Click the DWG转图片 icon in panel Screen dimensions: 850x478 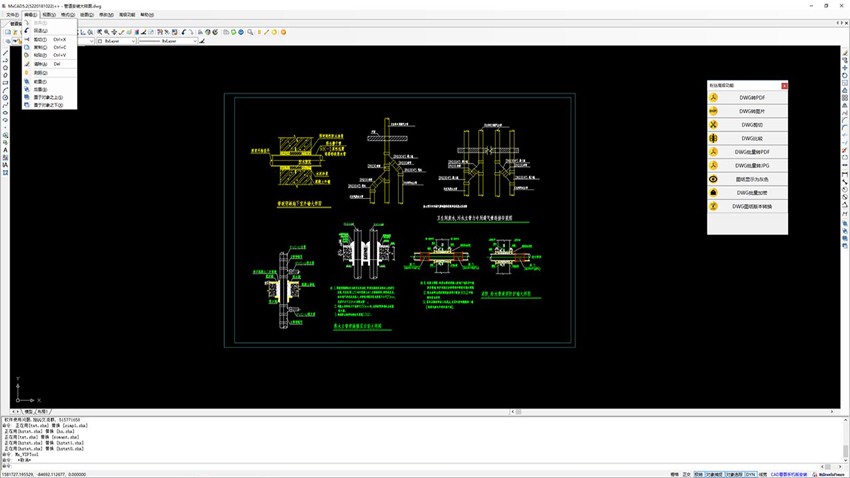click(x=713, y=111)
